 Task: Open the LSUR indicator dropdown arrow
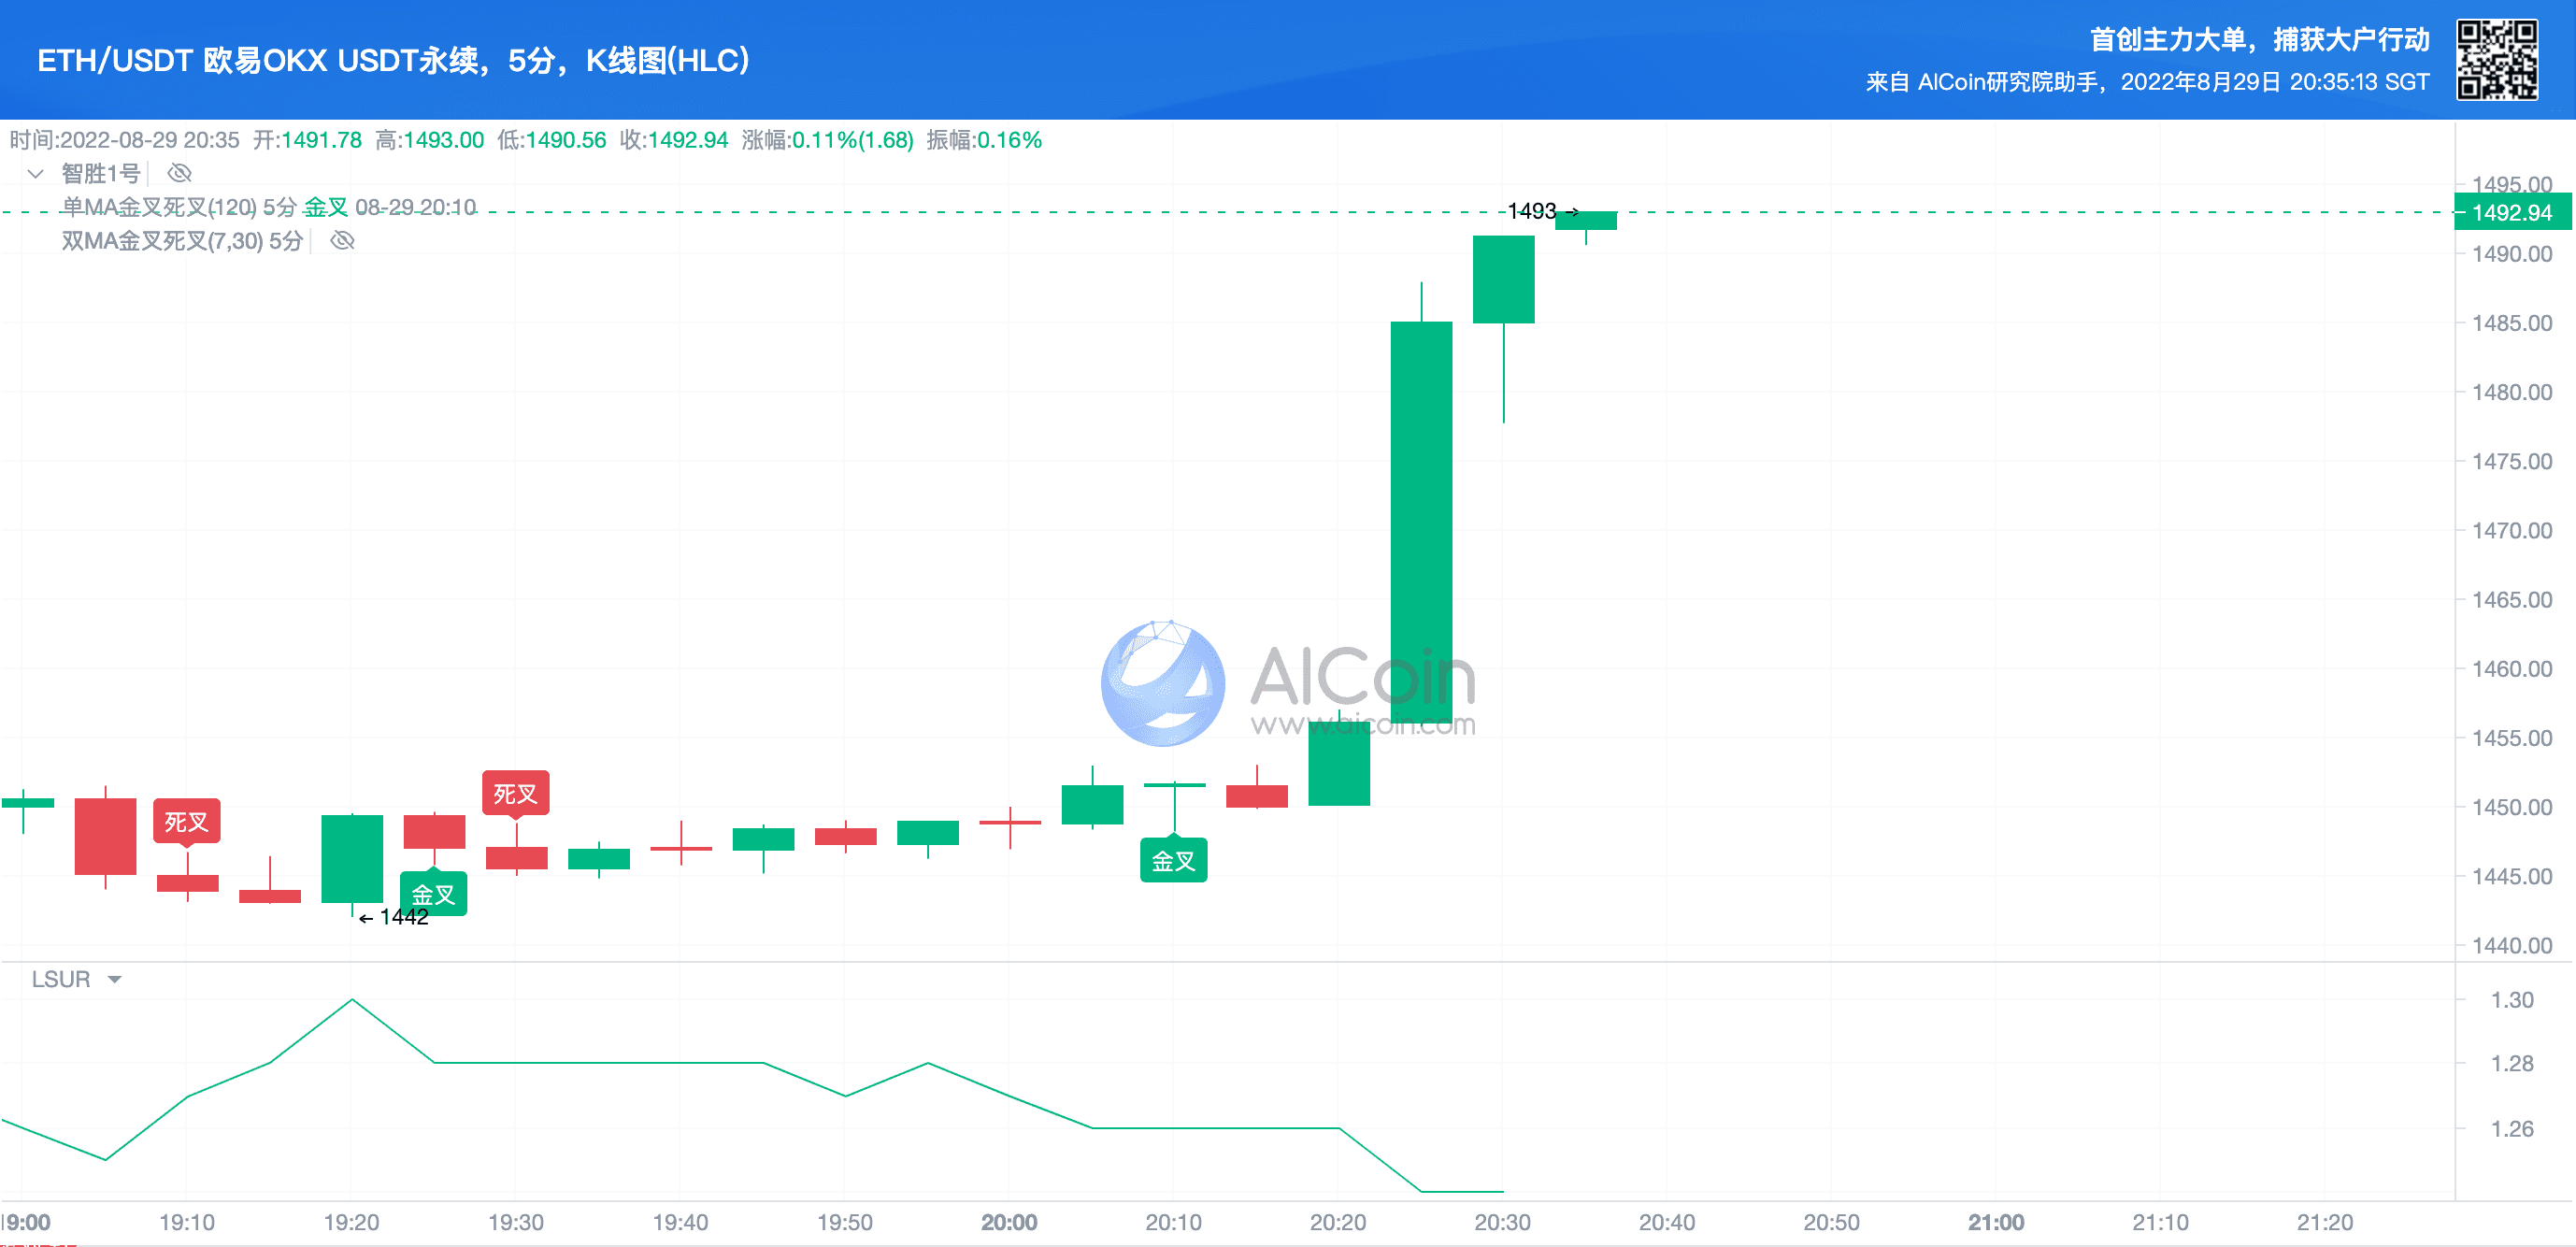pos(114,979)
